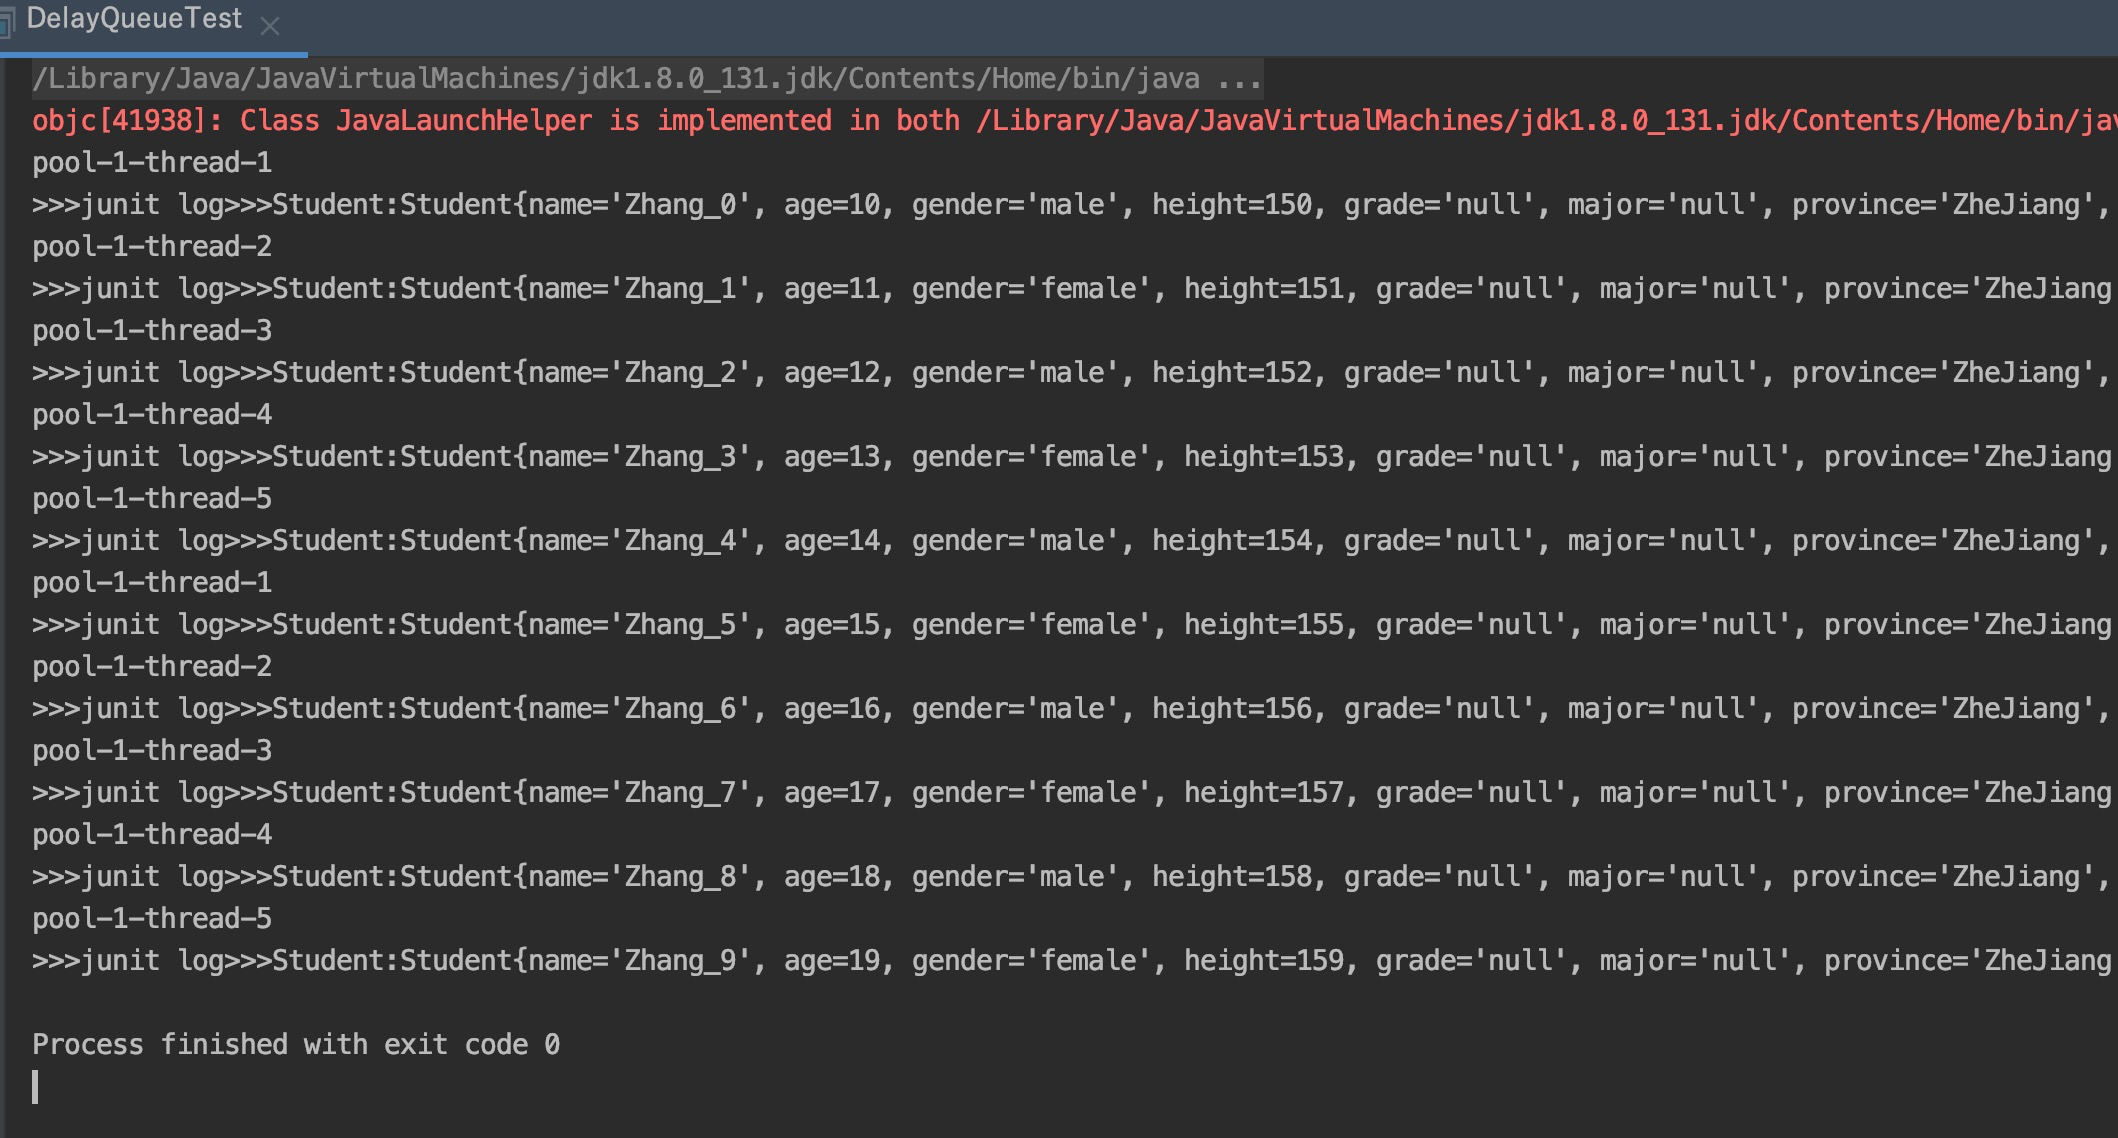2118x1138 pixels.
Task: Click the first pool-1-thread-2 line
Action: pyautogui.click(x=152, y=247)
